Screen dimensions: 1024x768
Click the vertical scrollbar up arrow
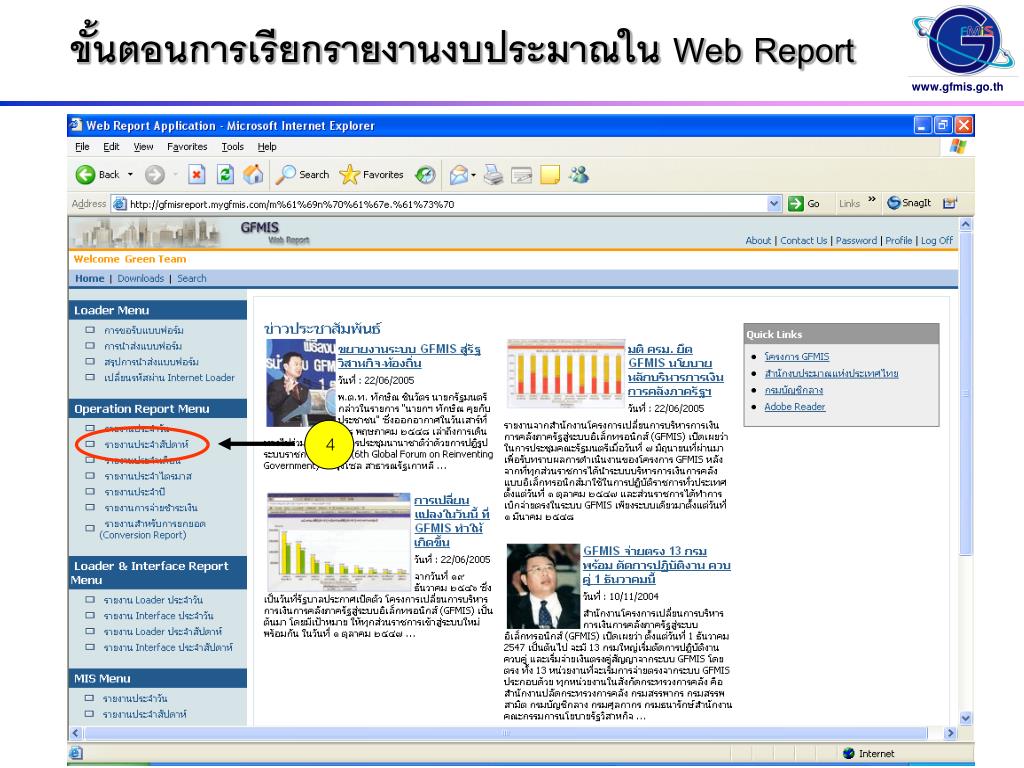click(x=966, y=225)
